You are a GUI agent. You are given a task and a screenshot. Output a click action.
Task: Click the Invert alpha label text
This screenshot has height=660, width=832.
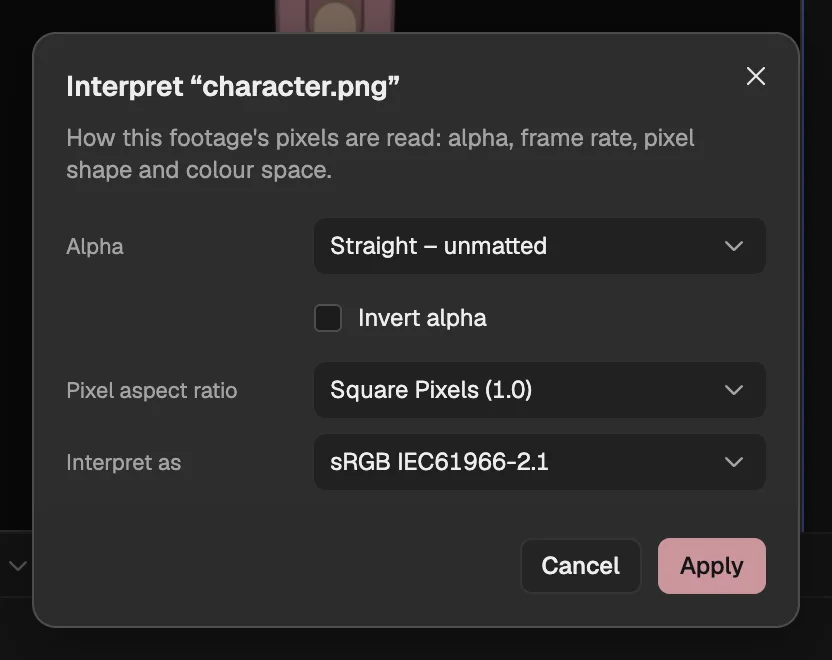422,318
